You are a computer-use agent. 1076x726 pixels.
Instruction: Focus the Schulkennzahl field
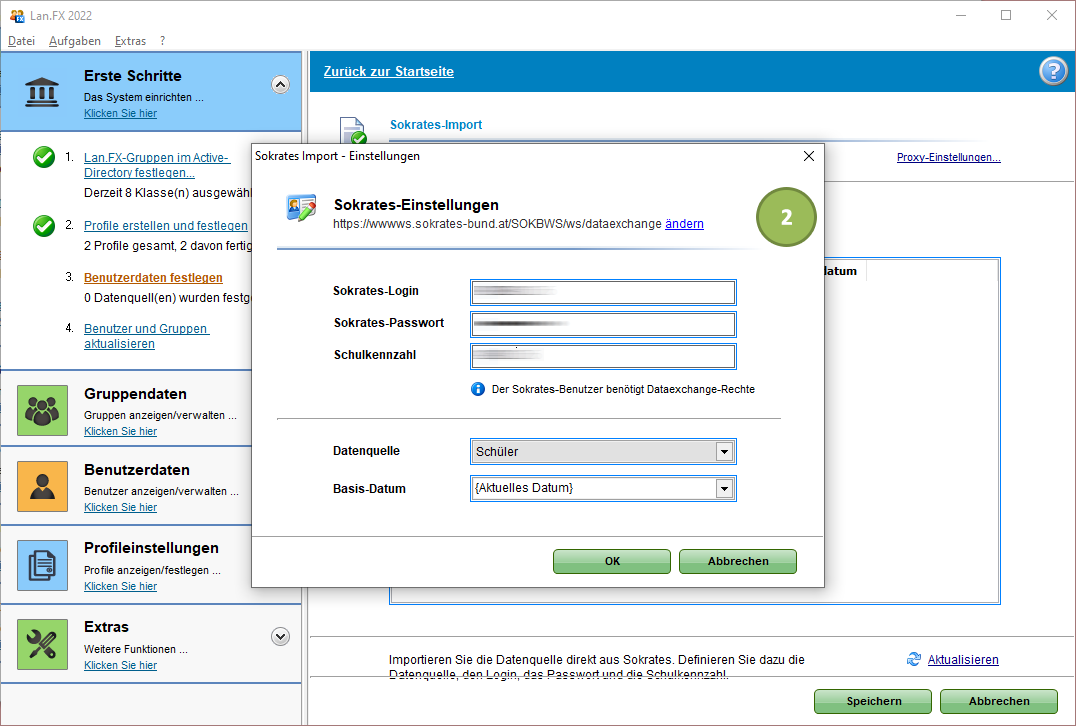[603, 356]
